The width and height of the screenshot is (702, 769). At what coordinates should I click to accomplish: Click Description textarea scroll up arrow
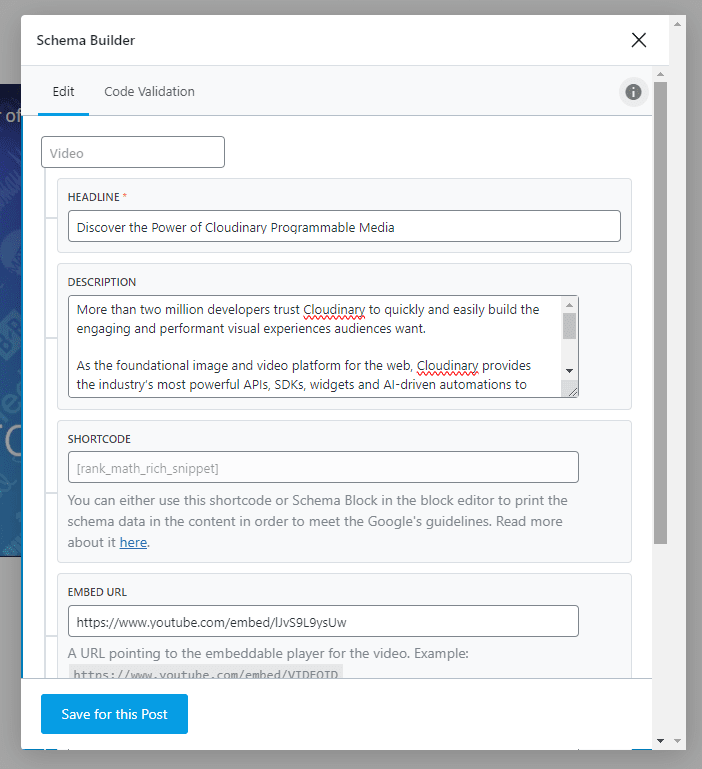pyautogui.click(x=569, y=305)
